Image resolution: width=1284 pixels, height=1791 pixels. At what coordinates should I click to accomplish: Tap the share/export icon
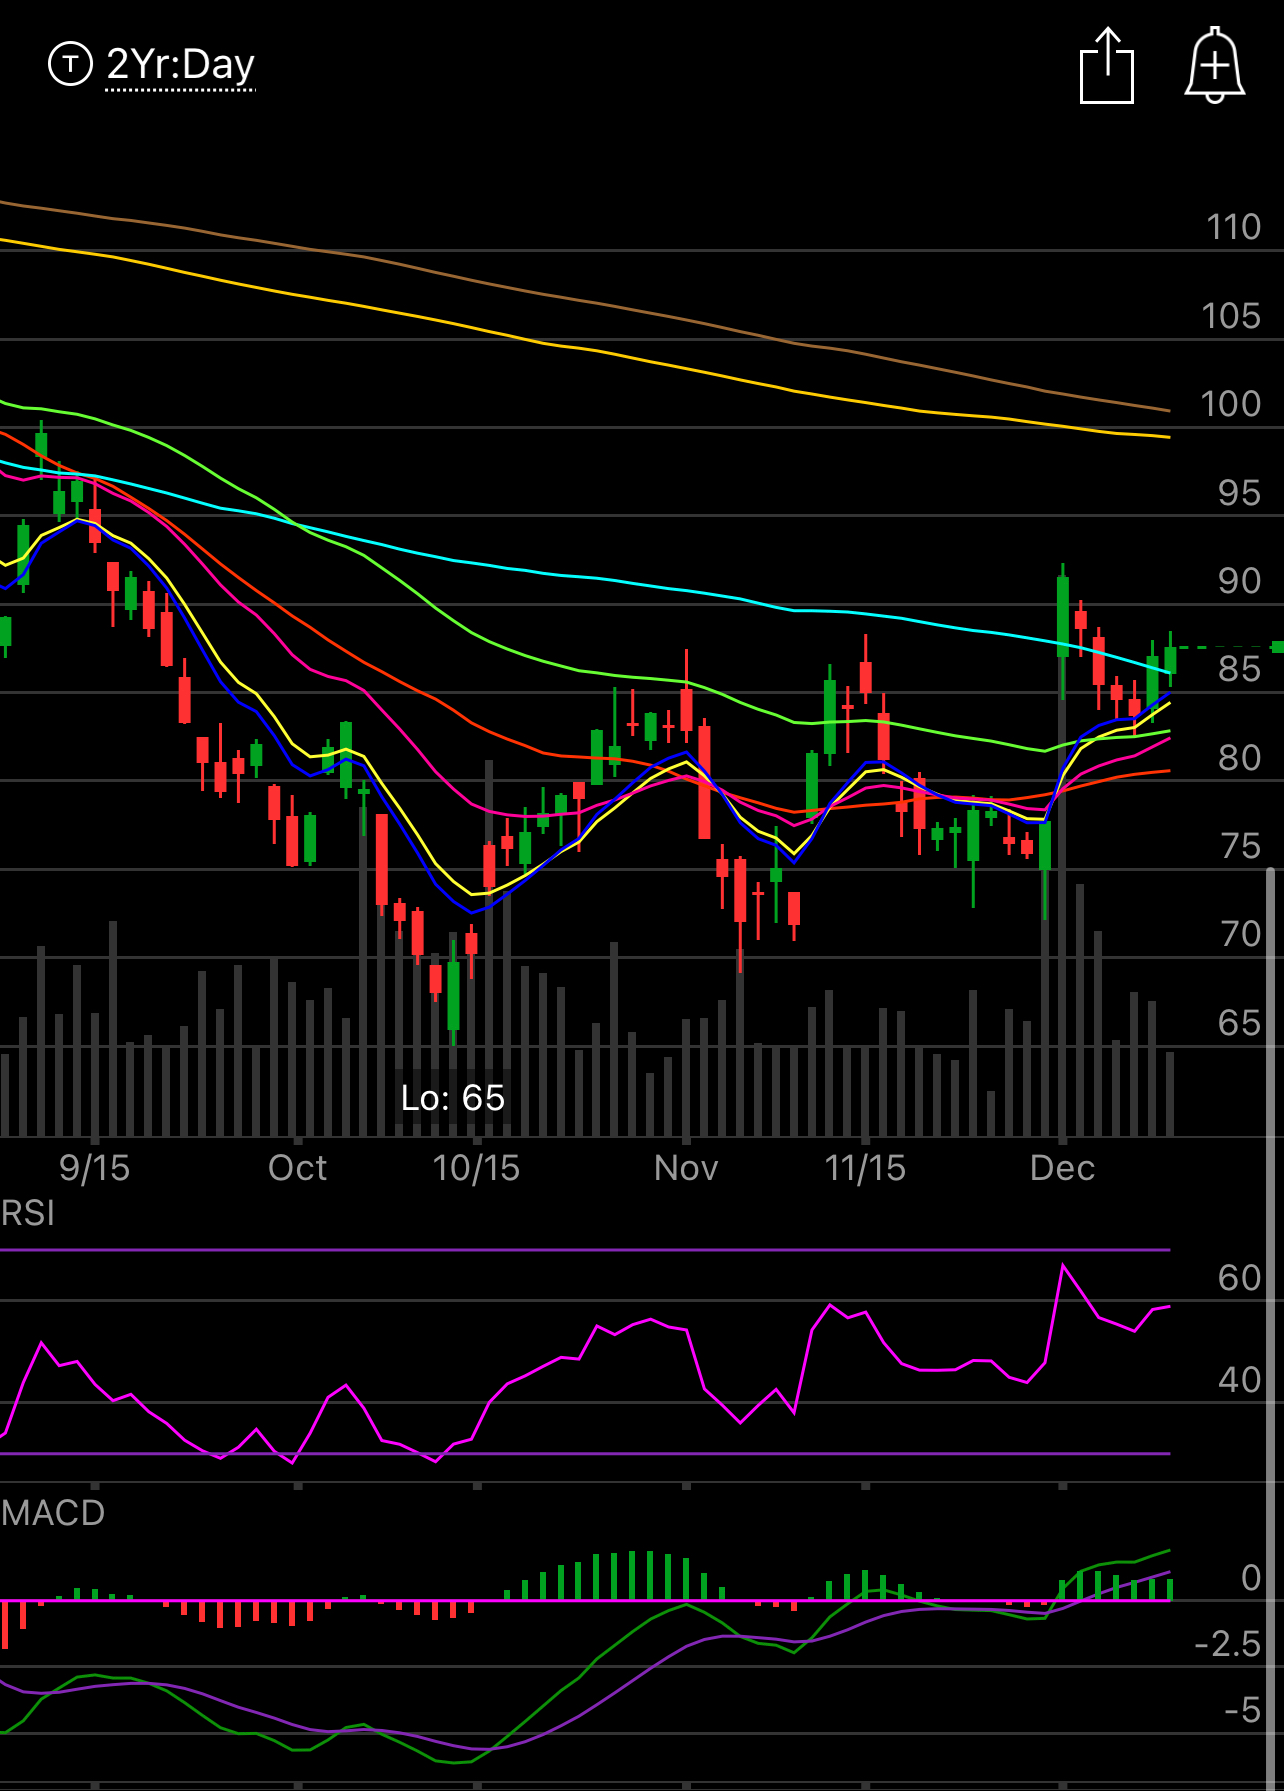pyautogui.click(x=1107, y=65)
